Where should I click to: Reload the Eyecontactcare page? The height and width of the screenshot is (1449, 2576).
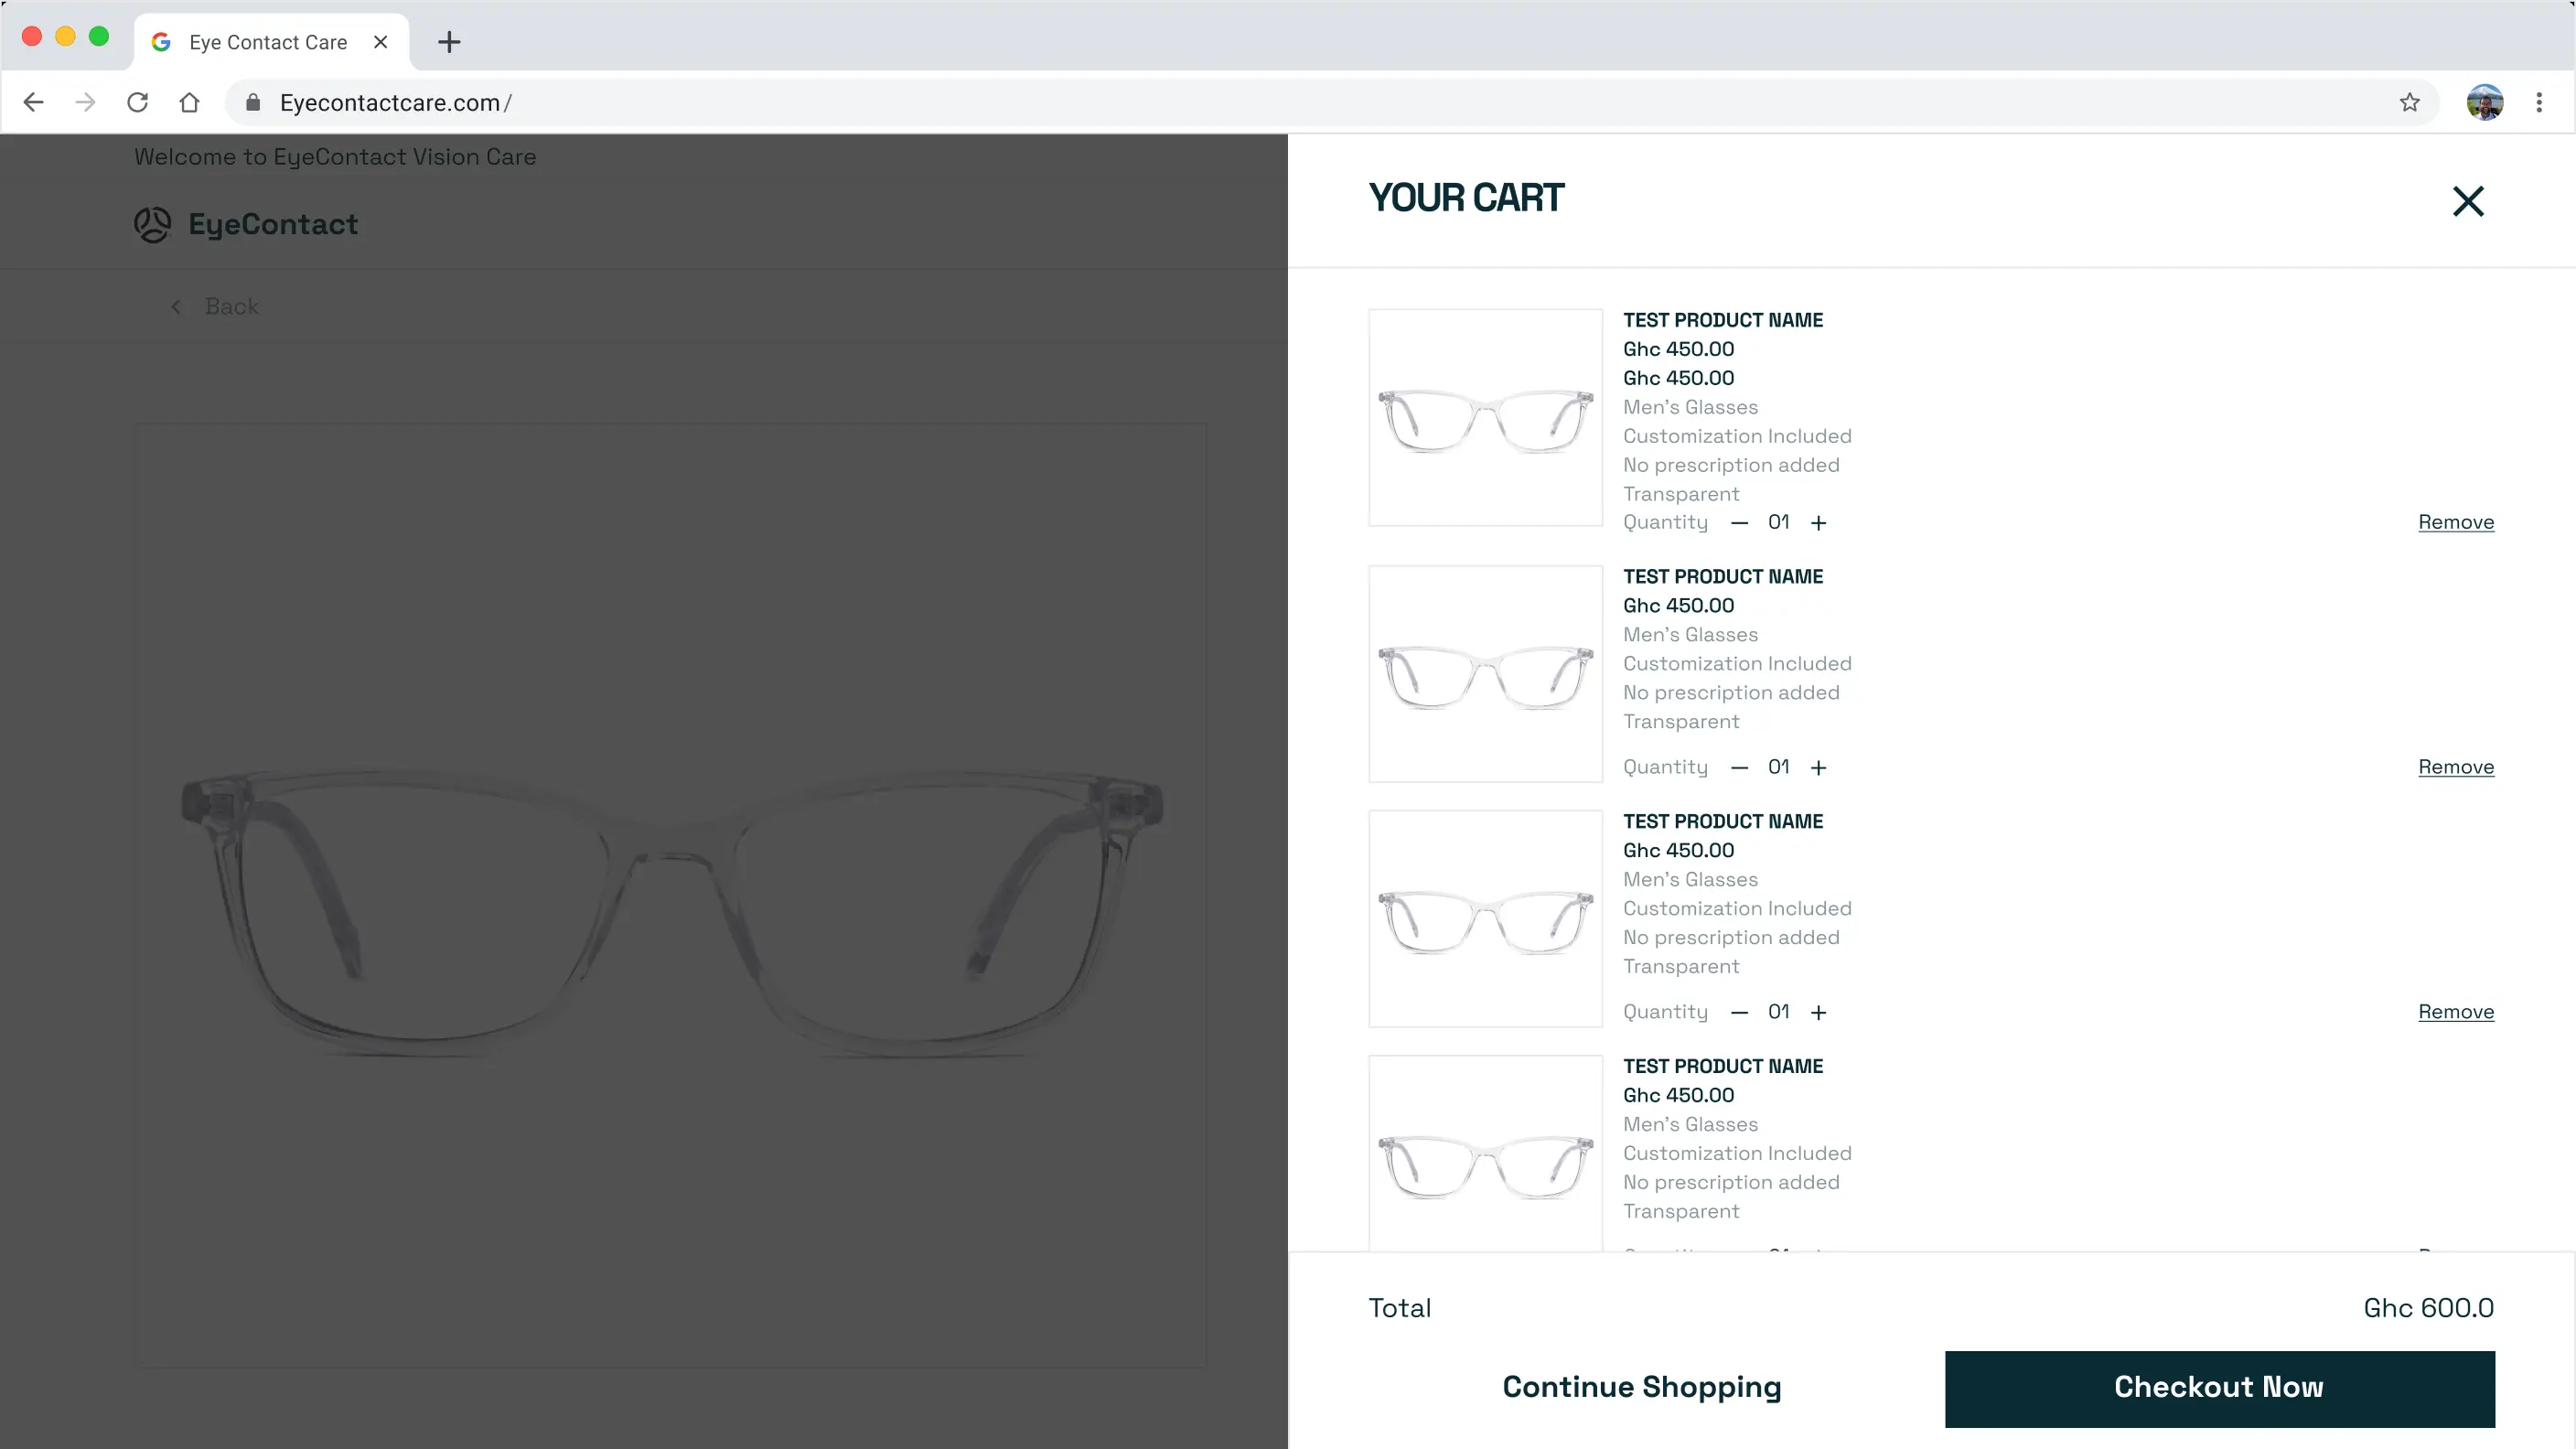pyautogui.click(x=138, y=102)
